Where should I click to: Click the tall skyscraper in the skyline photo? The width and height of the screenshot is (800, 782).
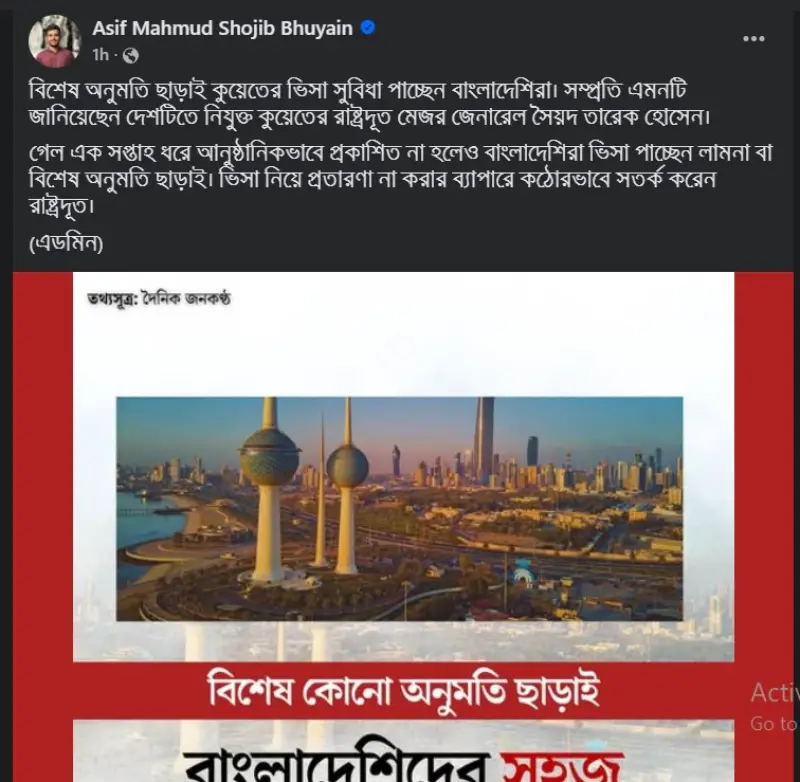[484, 441]
